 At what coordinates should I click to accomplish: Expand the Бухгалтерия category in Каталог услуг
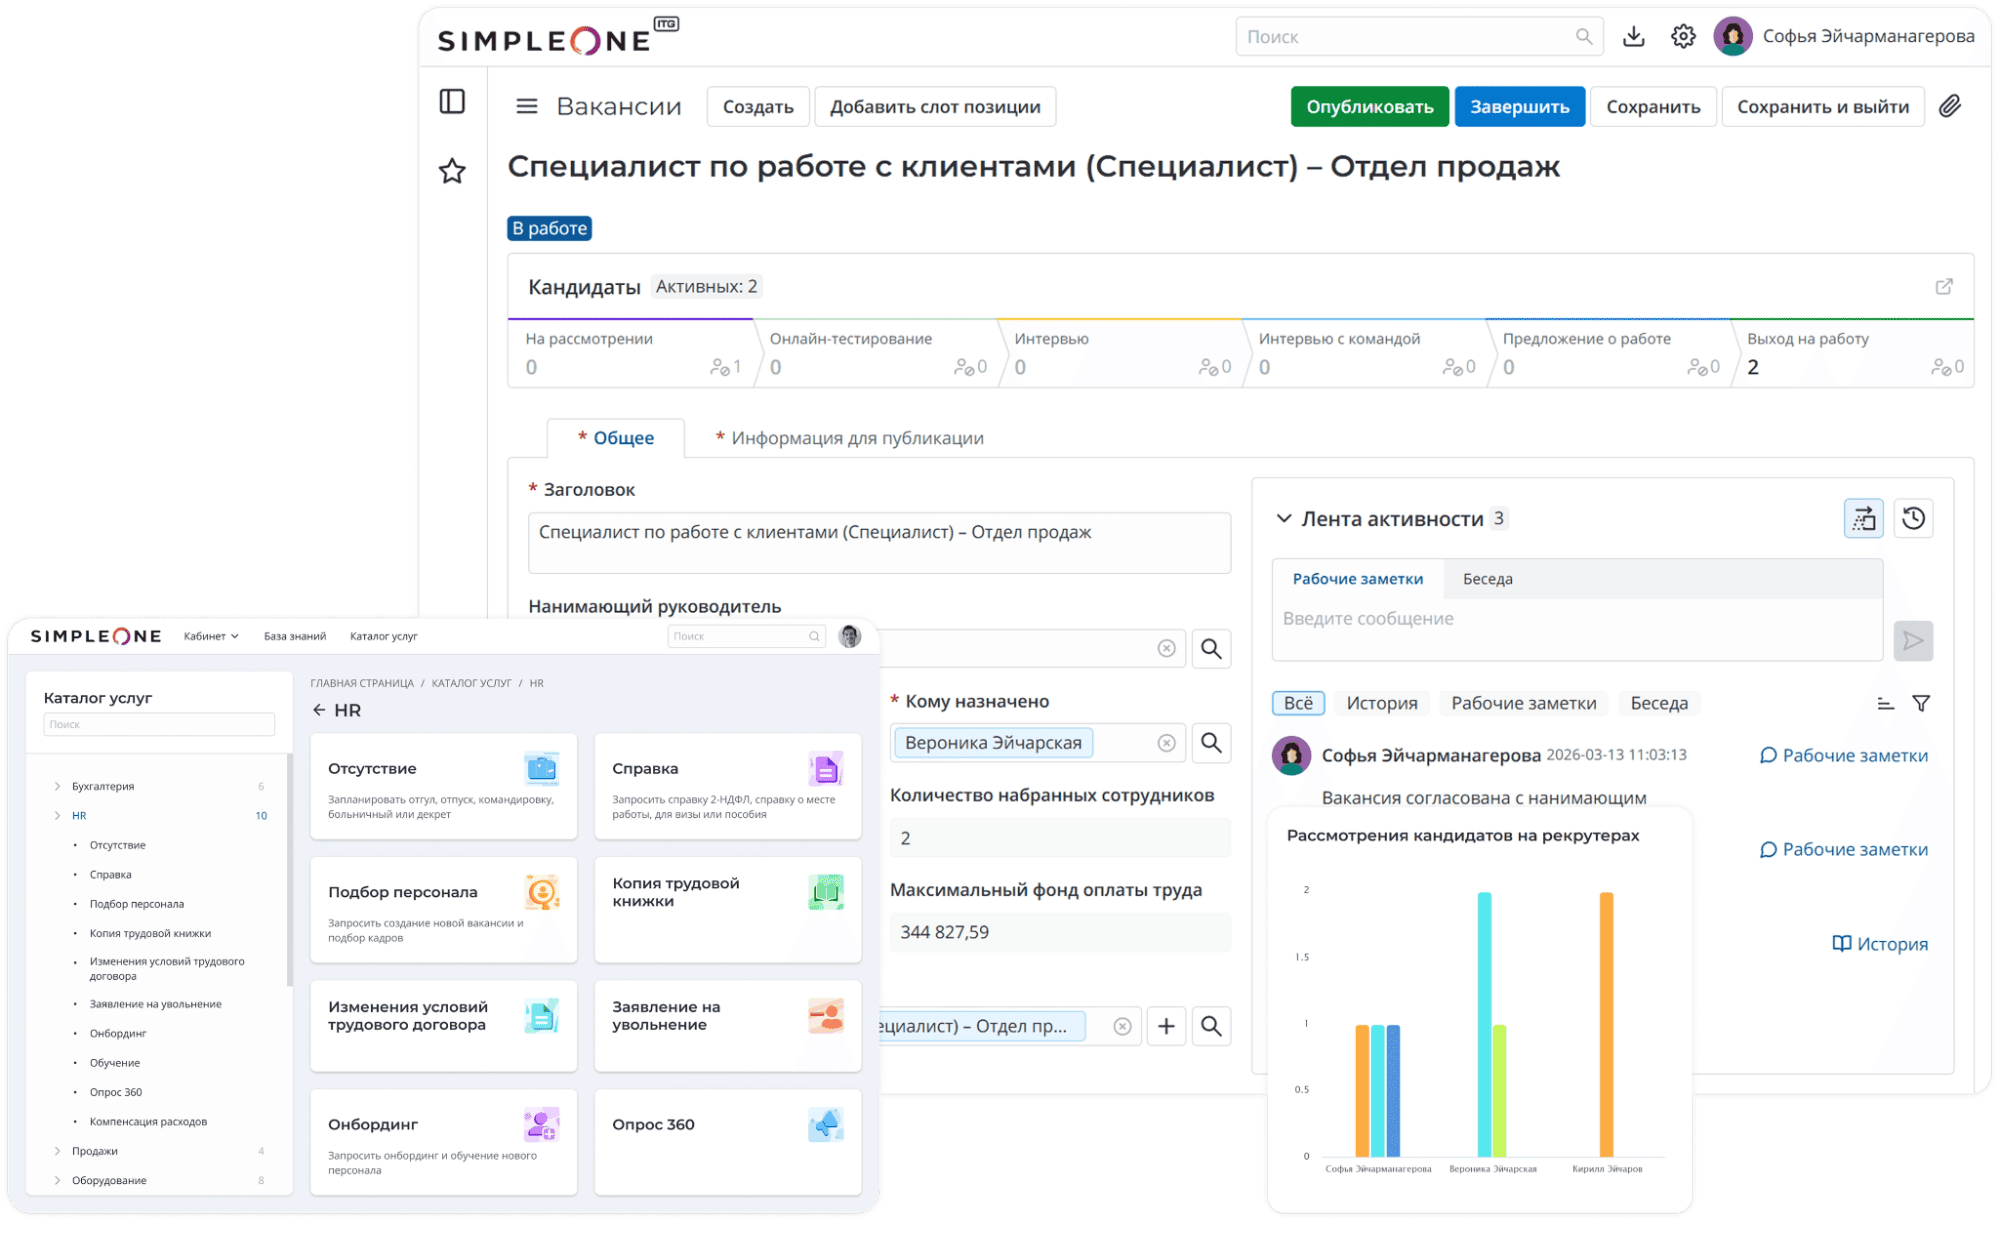(57, 786)
